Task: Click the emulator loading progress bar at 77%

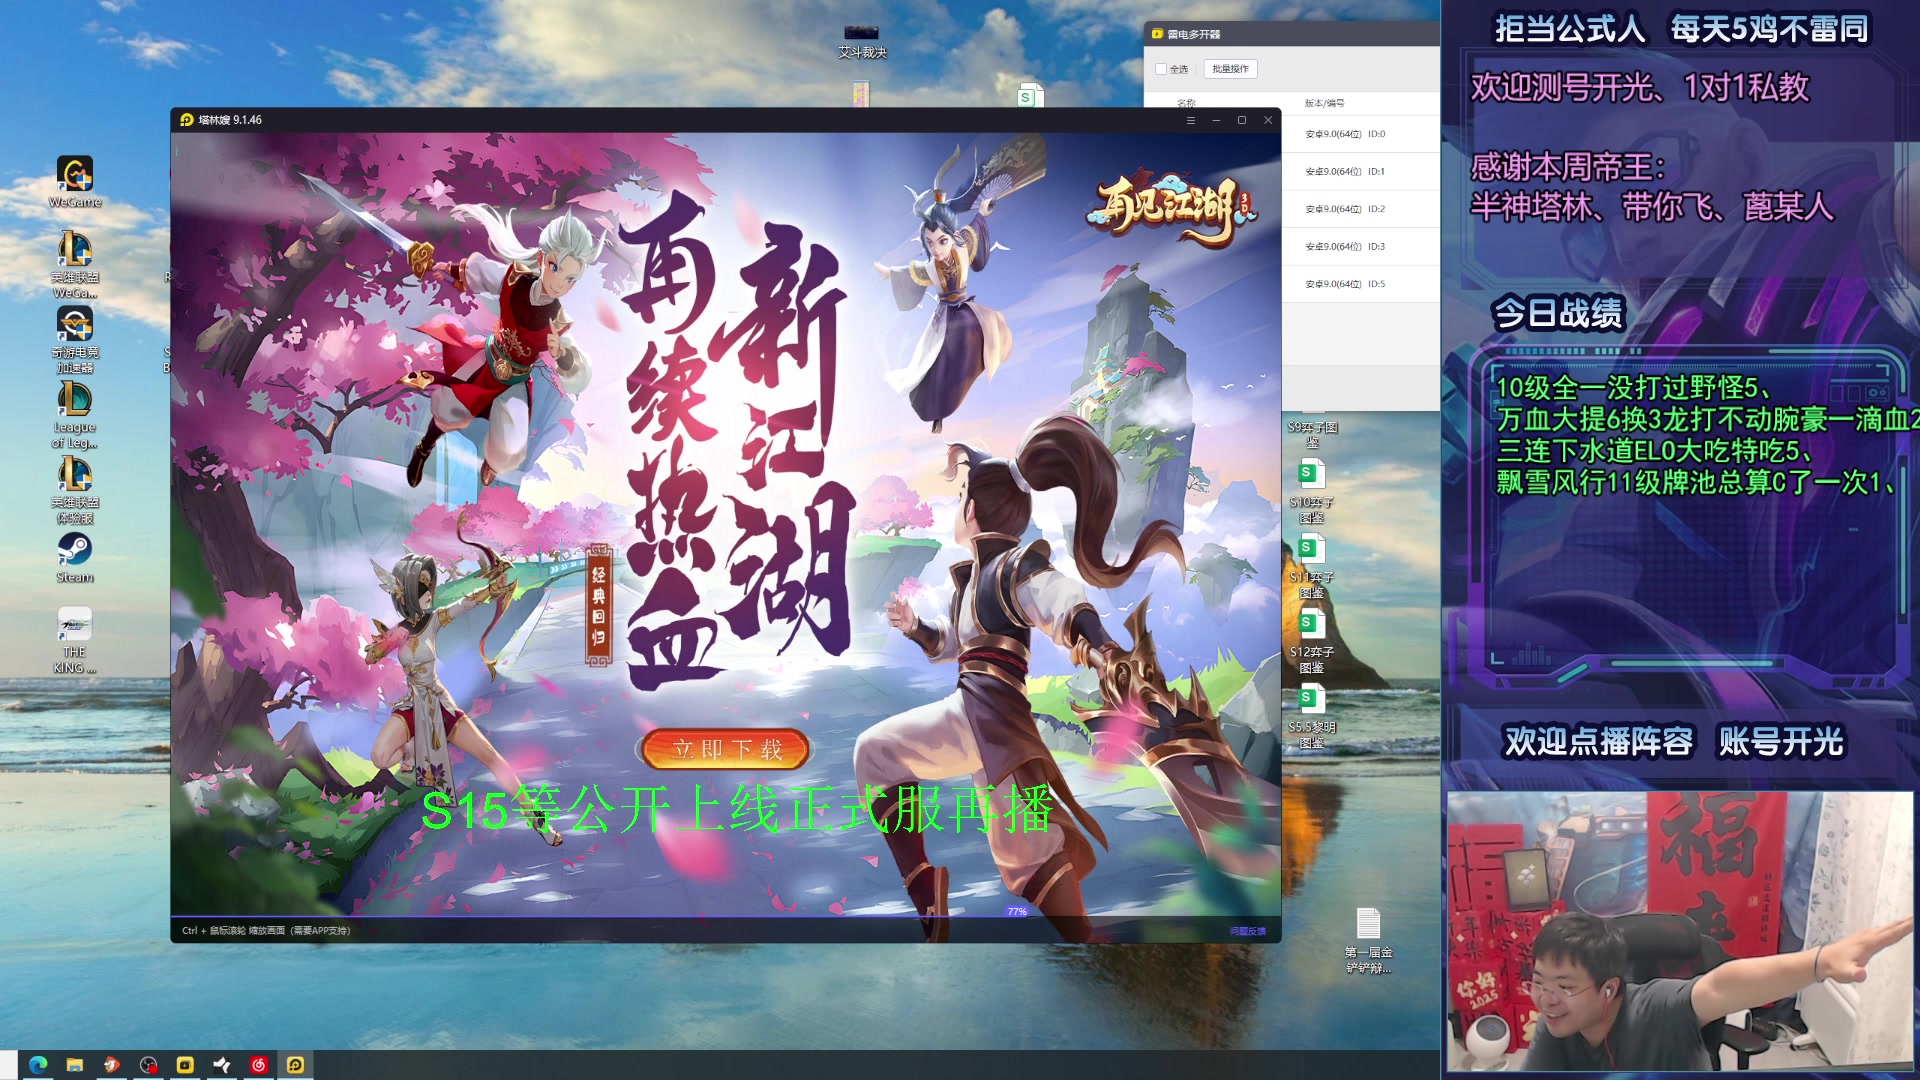Action: tap(725, 916)
